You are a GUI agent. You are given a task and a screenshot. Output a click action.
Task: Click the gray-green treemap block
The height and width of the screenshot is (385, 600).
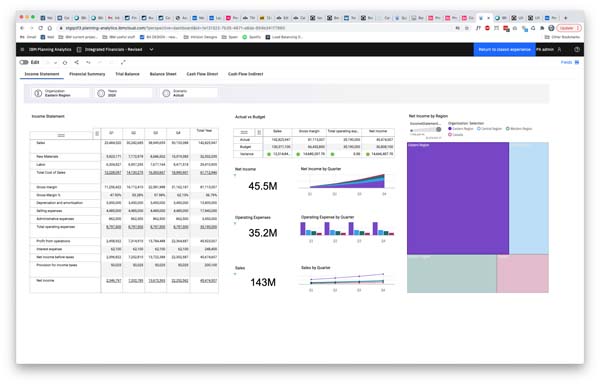452,274
